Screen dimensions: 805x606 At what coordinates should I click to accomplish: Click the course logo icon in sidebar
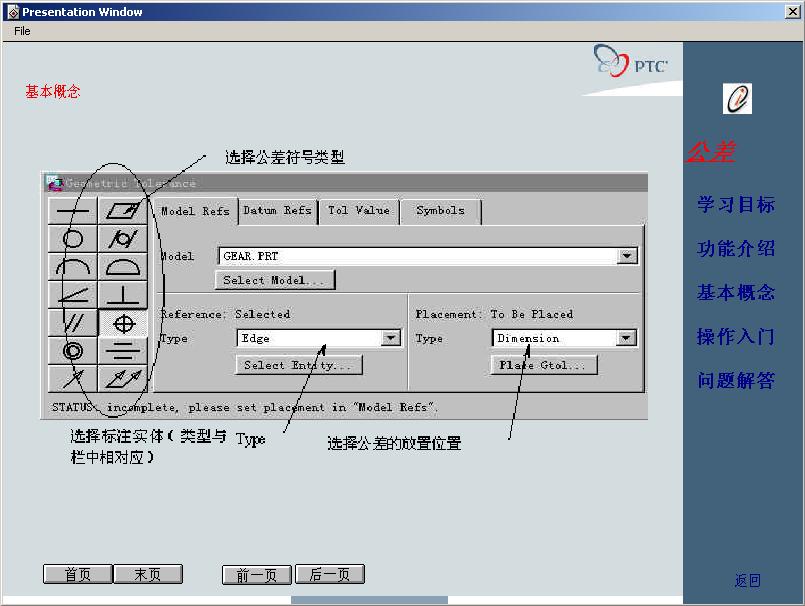pos(737,99)
